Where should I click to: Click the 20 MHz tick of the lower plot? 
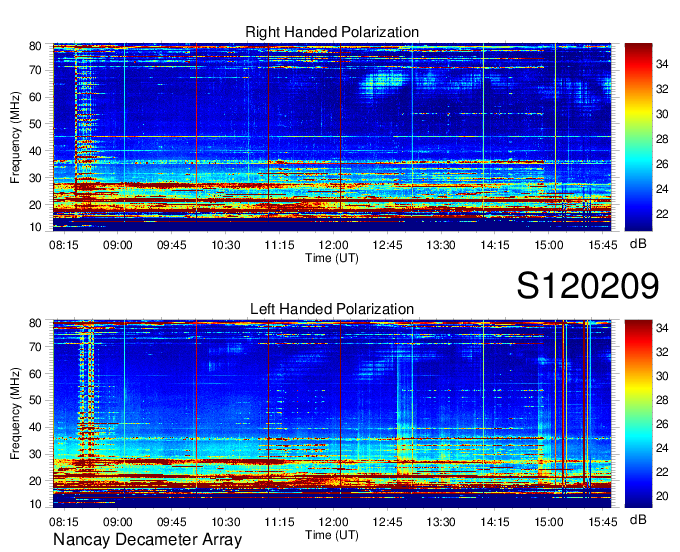pyautogui.click(x=35, y=481)
